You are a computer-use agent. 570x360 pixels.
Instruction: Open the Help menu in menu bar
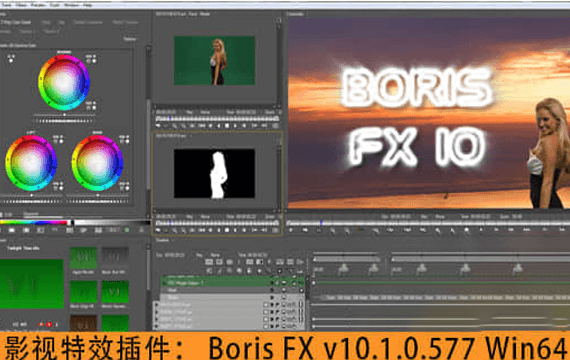pyautogui.click(x=87, y=5)
